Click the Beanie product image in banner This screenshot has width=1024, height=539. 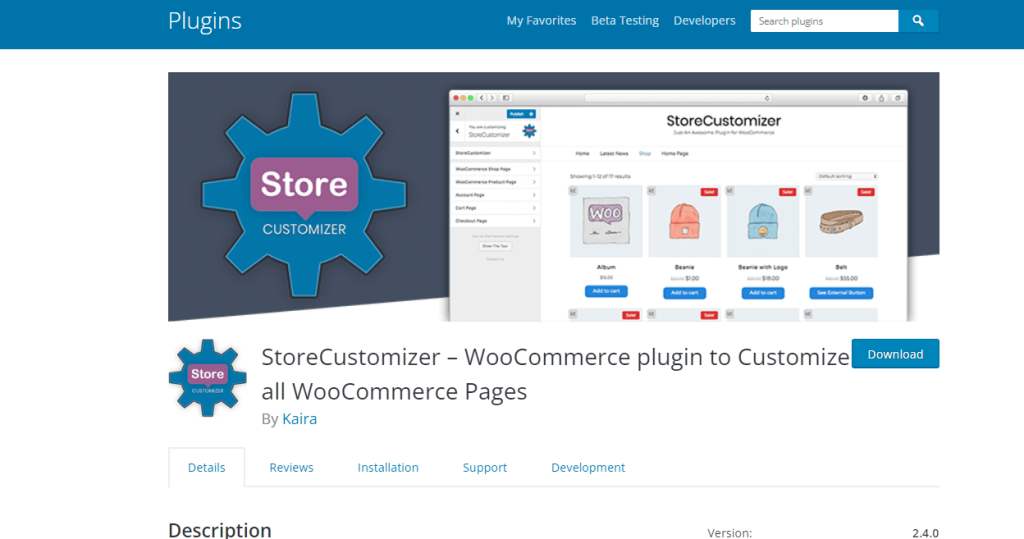point(684,221)
